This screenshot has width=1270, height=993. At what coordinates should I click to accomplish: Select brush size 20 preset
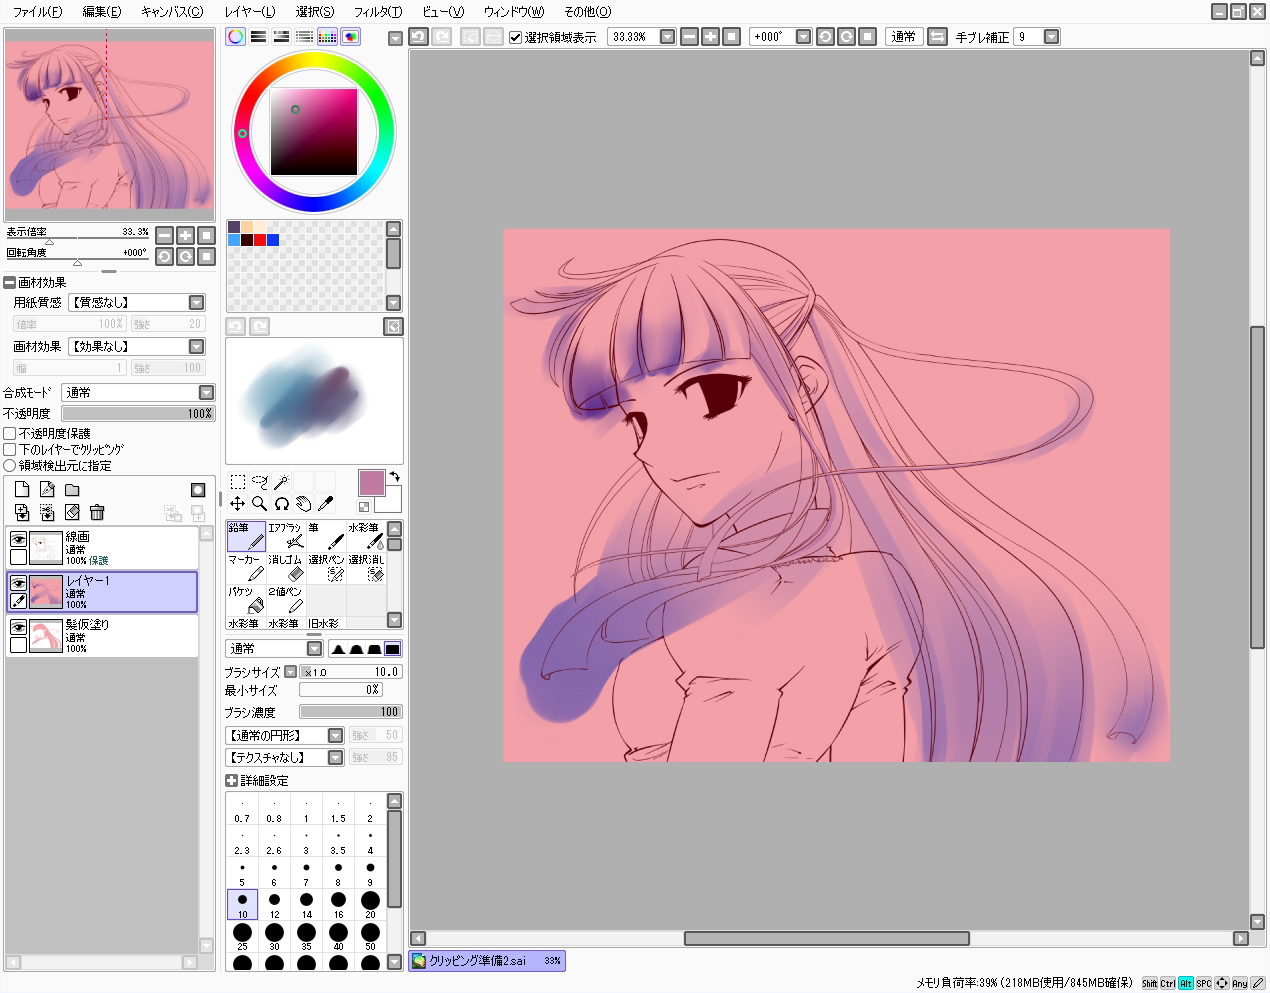click(x=370, y=905)
